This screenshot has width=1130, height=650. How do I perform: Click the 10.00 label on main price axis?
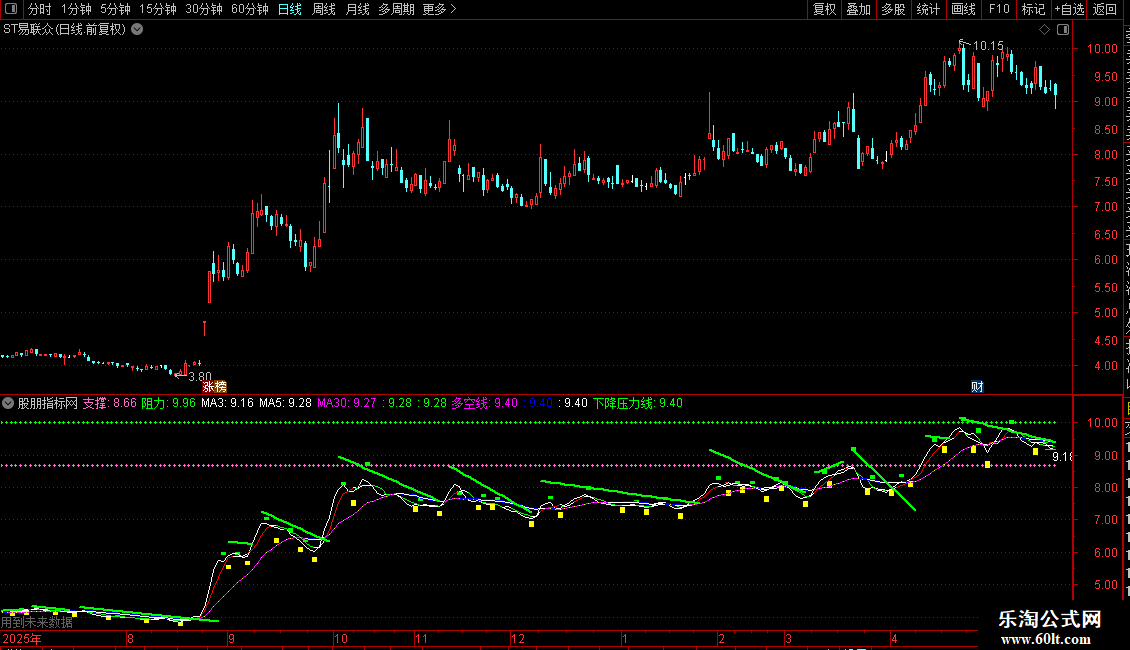tap(1102, 49)
